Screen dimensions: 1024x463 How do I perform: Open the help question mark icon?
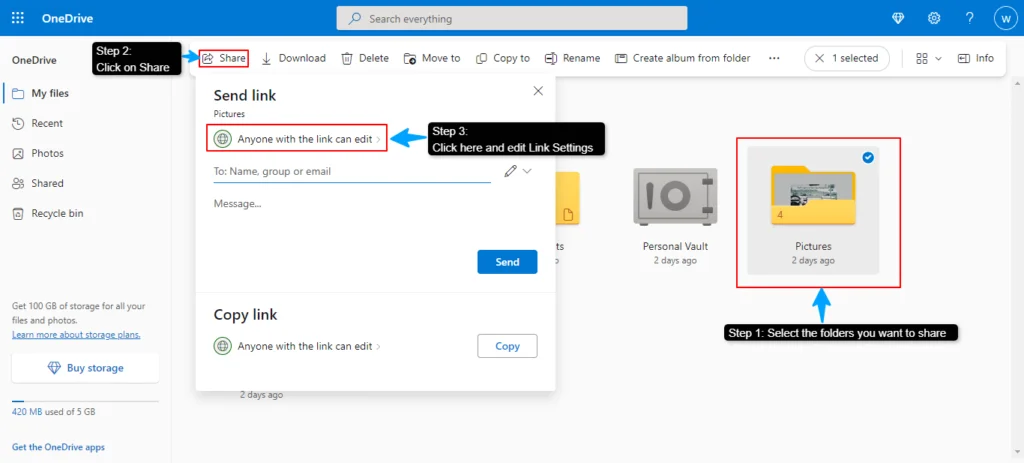(970, 18)
